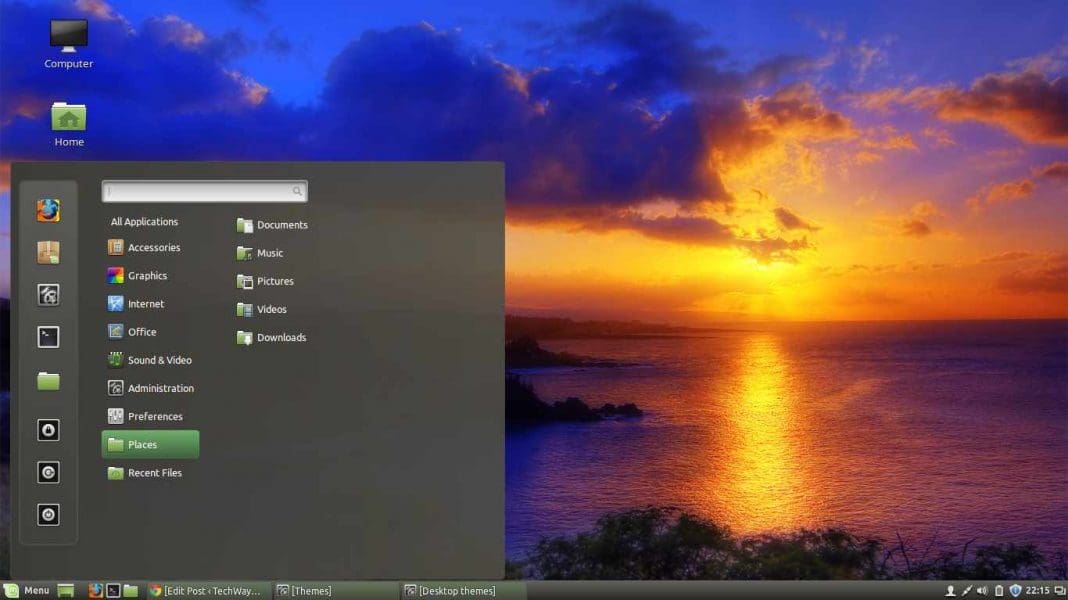Launch Firefox from the menu sidebar
Screen dimensions: 1068x600
point(47,210)
